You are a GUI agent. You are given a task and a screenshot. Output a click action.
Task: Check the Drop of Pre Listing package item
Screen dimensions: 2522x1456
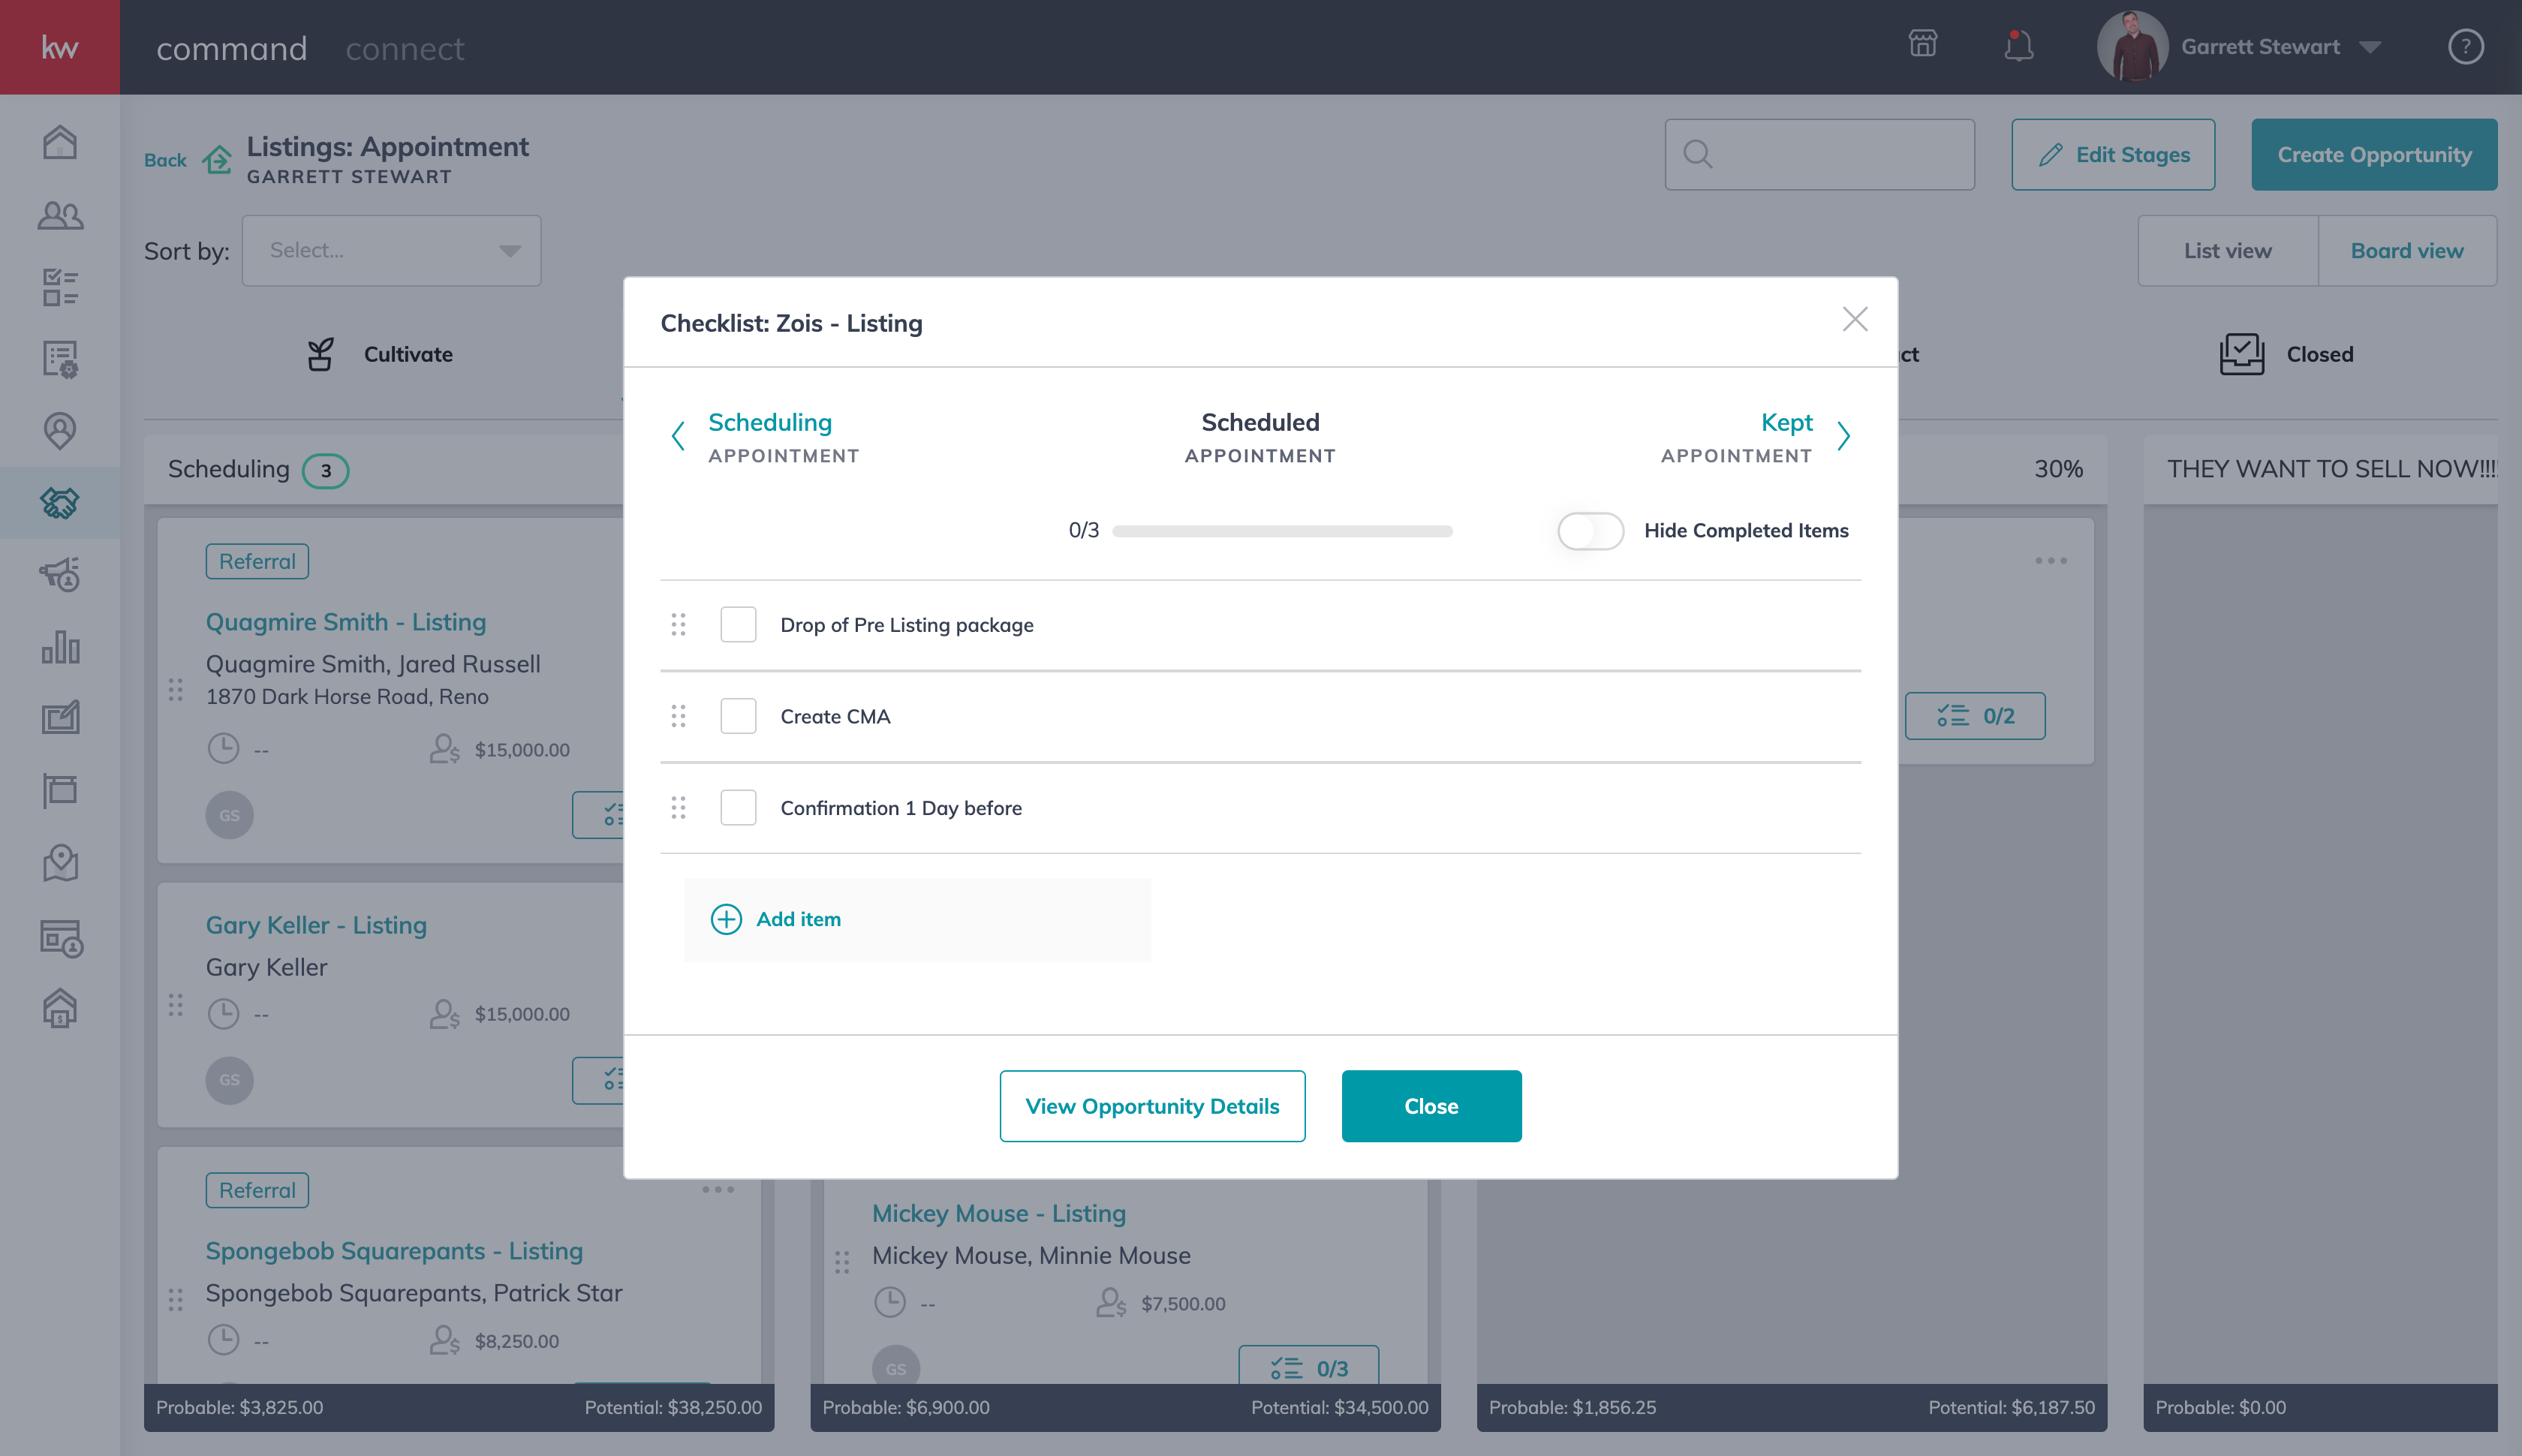[x=738, y=624]
